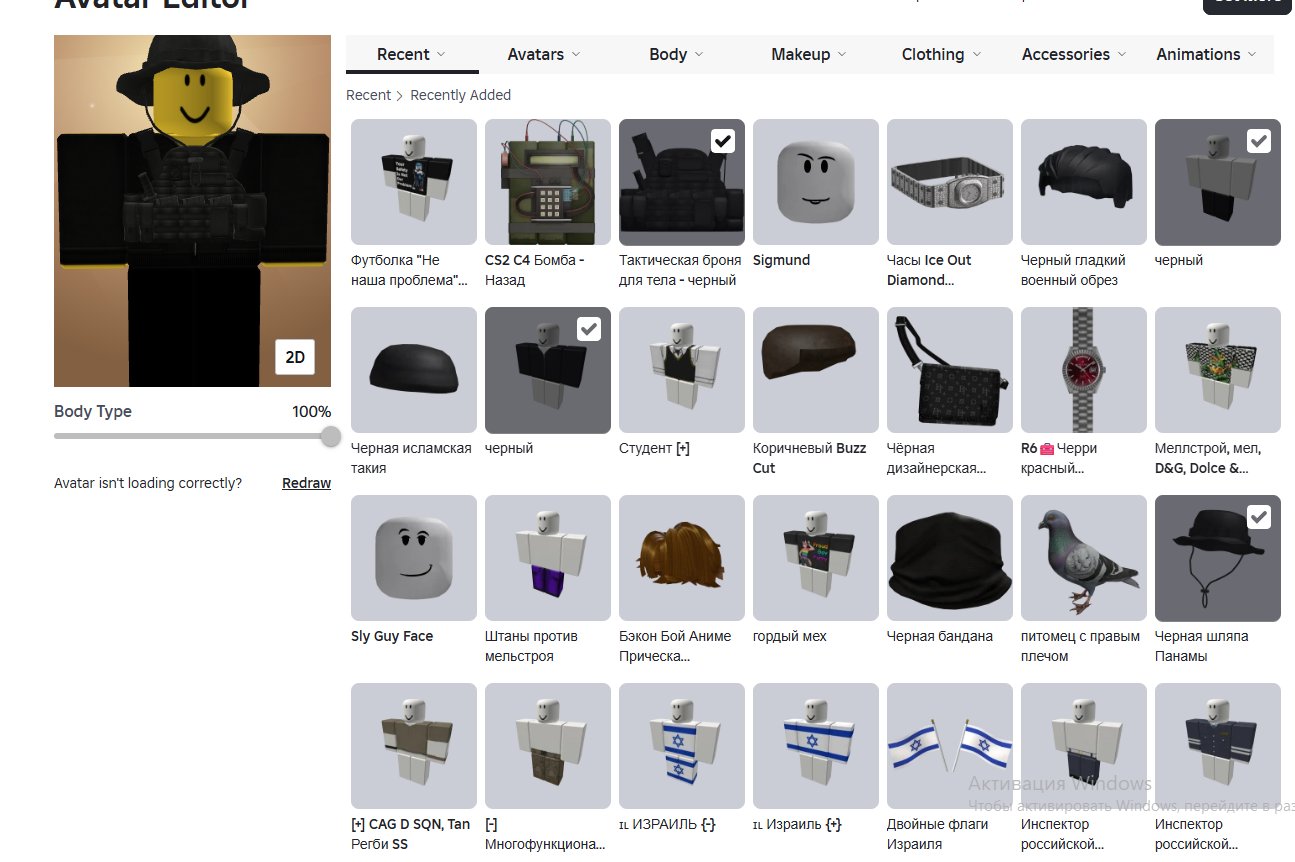The width and height of the screenshot is (1295, 862).
Task: Equip the CS2 C4 Бомба back accessory
Action: coord(547,182)
